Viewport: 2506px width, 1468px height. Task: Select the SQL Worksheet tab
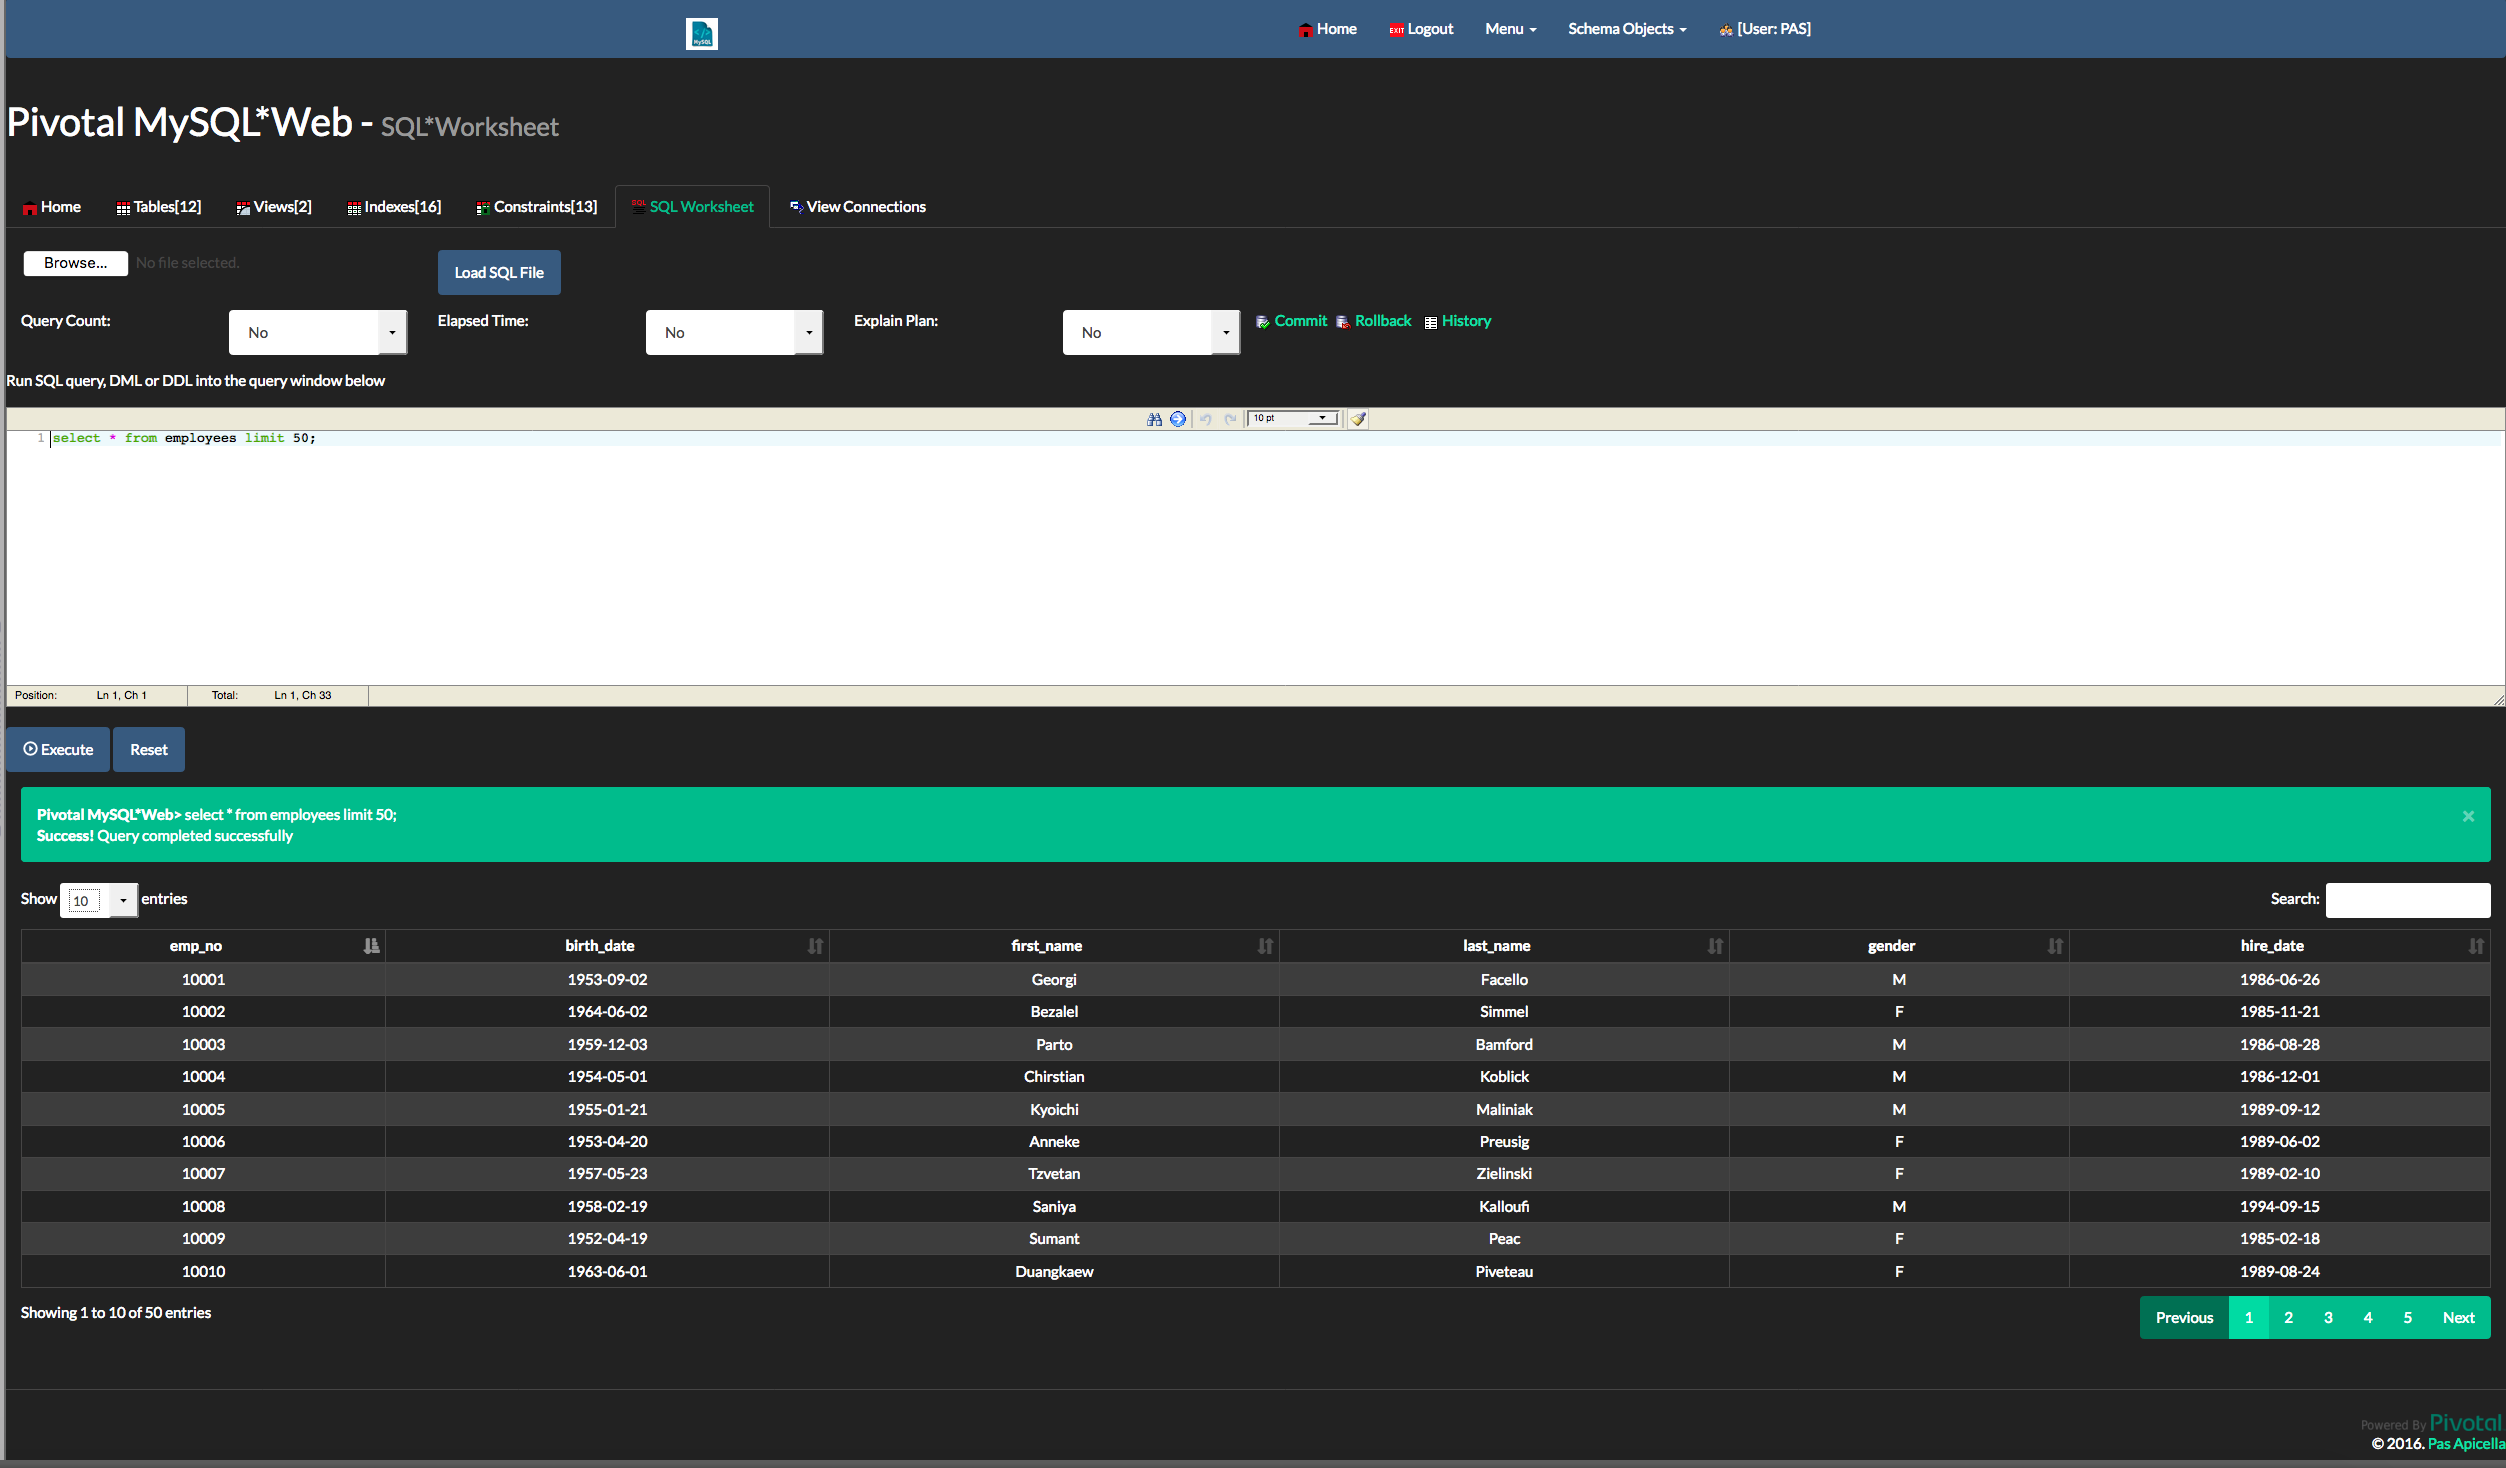tap(692, 207)
